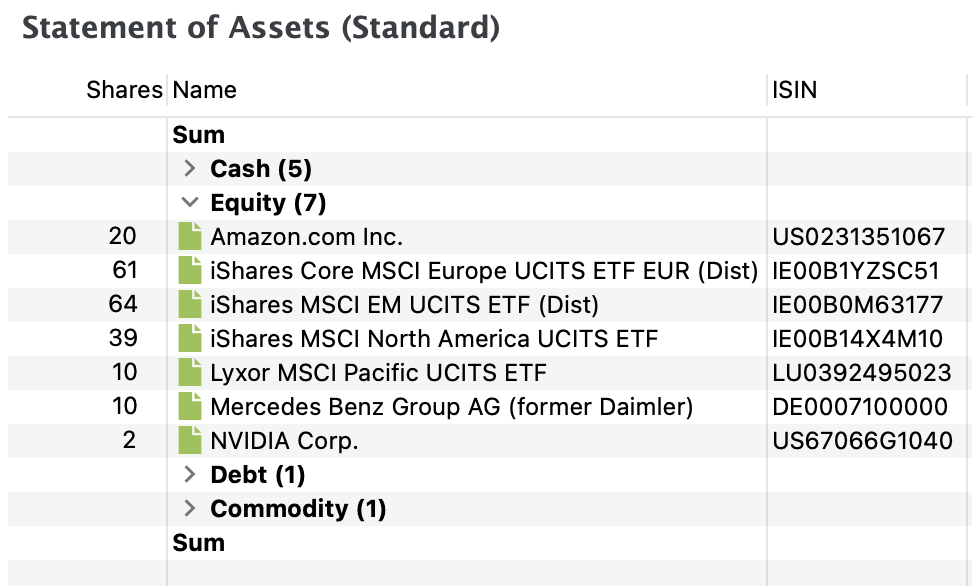Select NVIDIA ISIN US67066G1040 cell
This screenshot has height=586, width=972.
point(862,441)
